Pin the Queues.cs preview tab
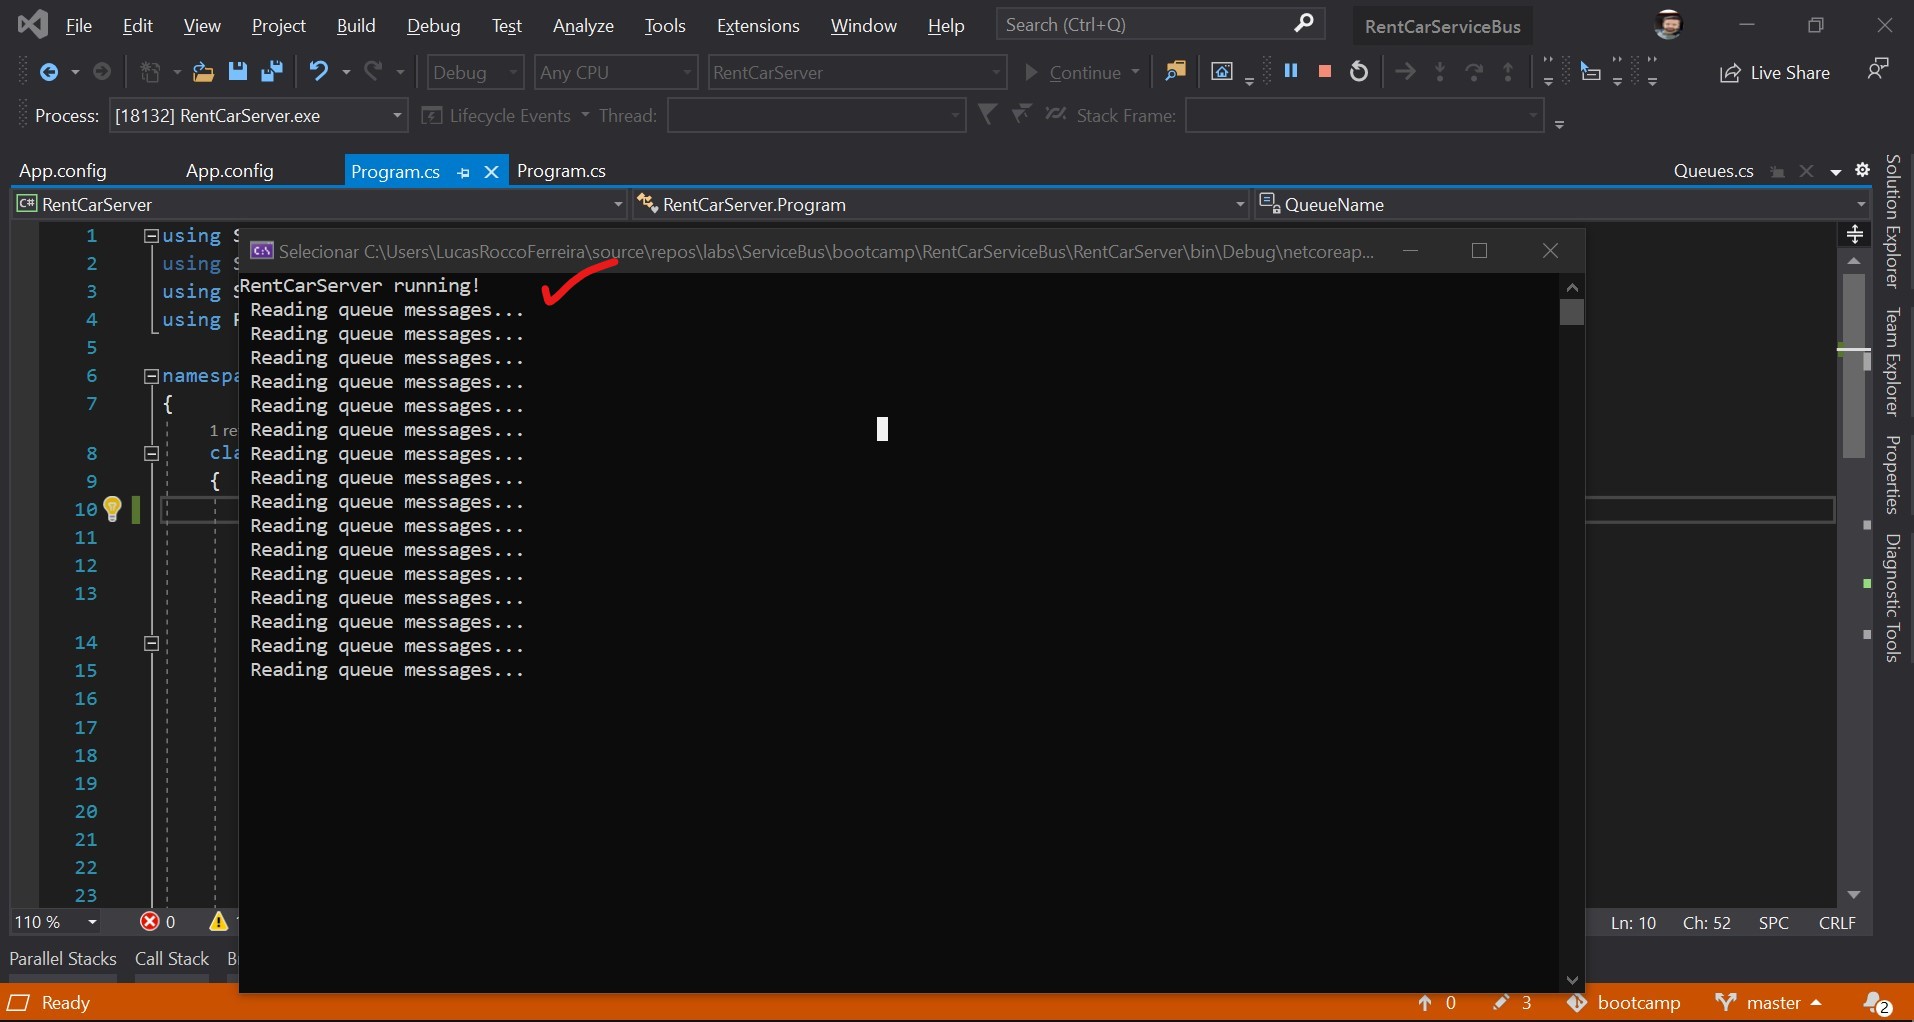The image size is (1914, 1022). pos(1778,172)
